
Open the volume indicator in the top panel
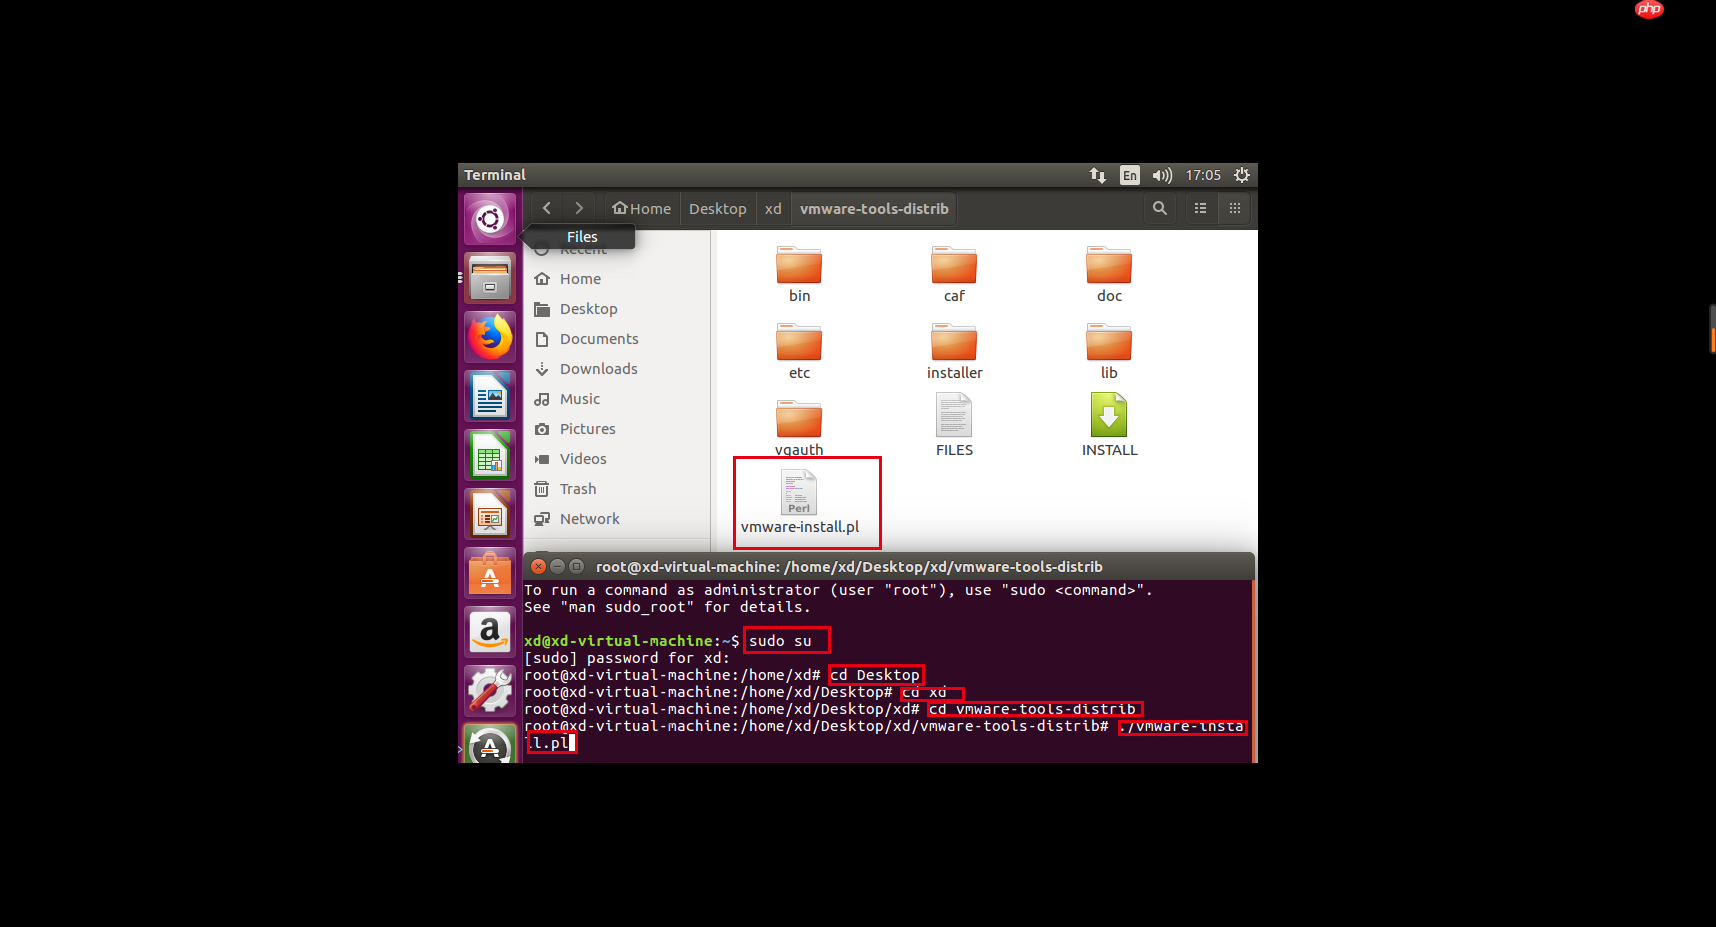1162,174
